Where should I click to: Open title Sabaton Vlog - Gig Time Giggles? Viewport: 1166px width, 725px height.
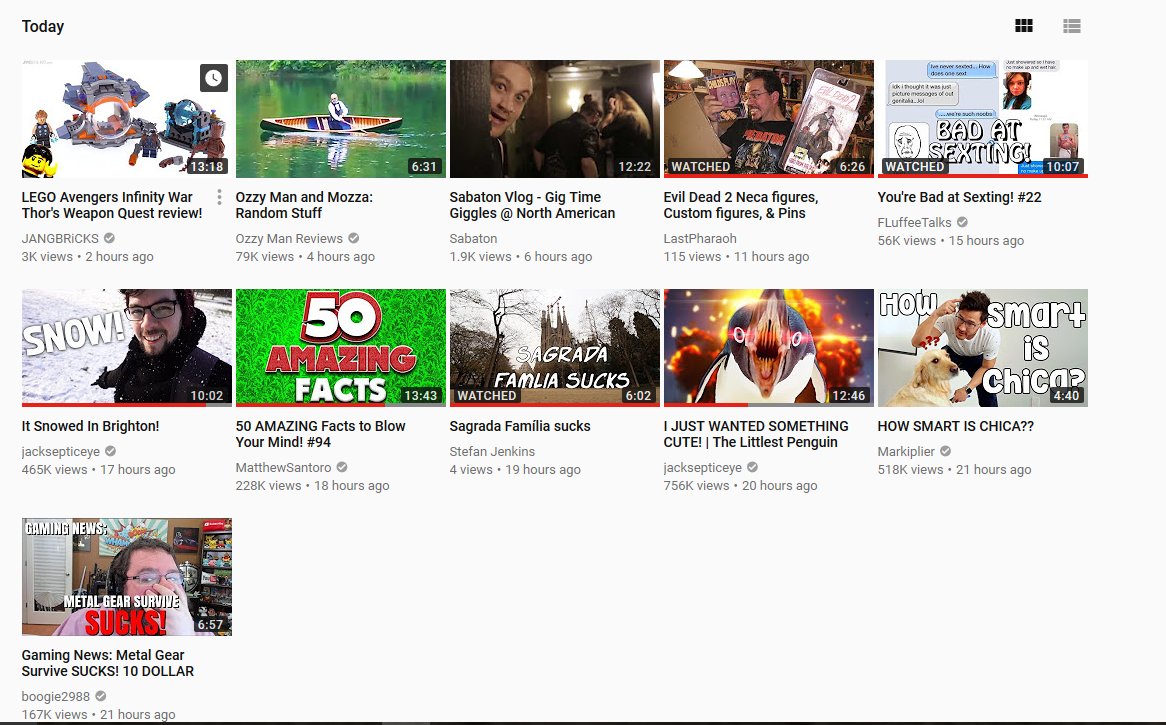click(532, 205)
